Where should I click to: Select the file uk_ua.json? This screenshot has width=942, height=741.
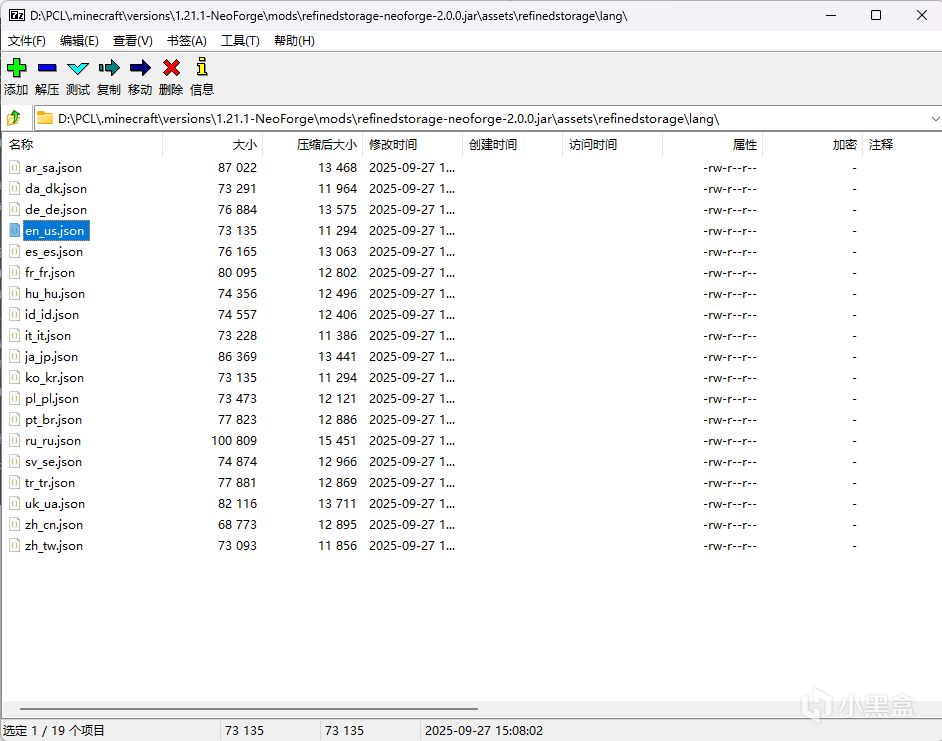point(55,504)
